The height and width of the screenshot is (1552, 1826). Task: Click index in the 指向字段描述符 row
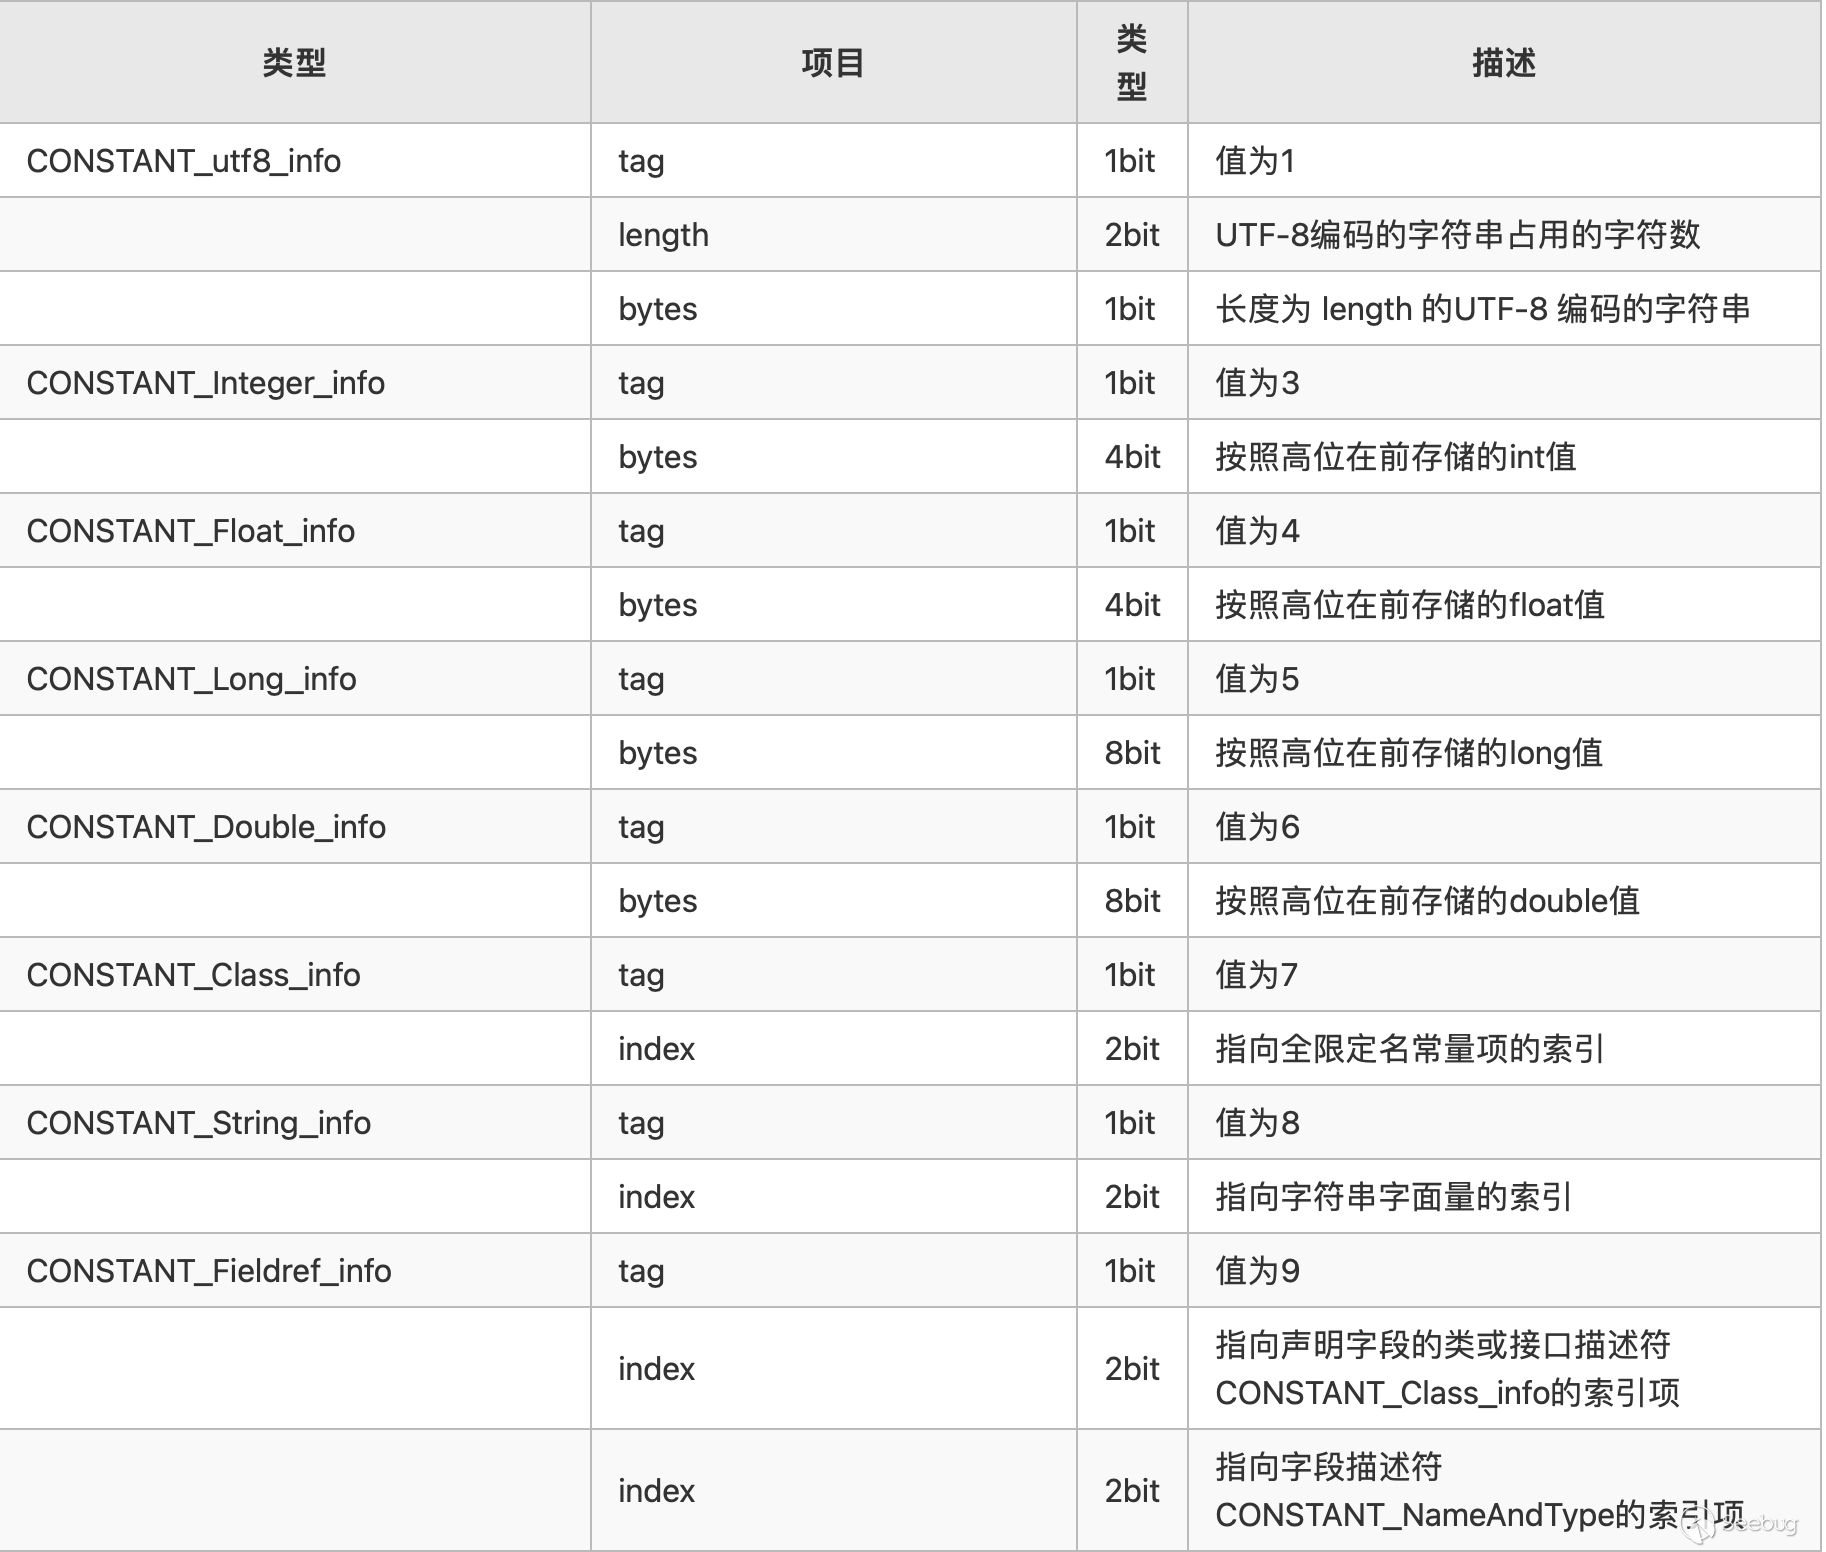click(x=656, y=1491)
